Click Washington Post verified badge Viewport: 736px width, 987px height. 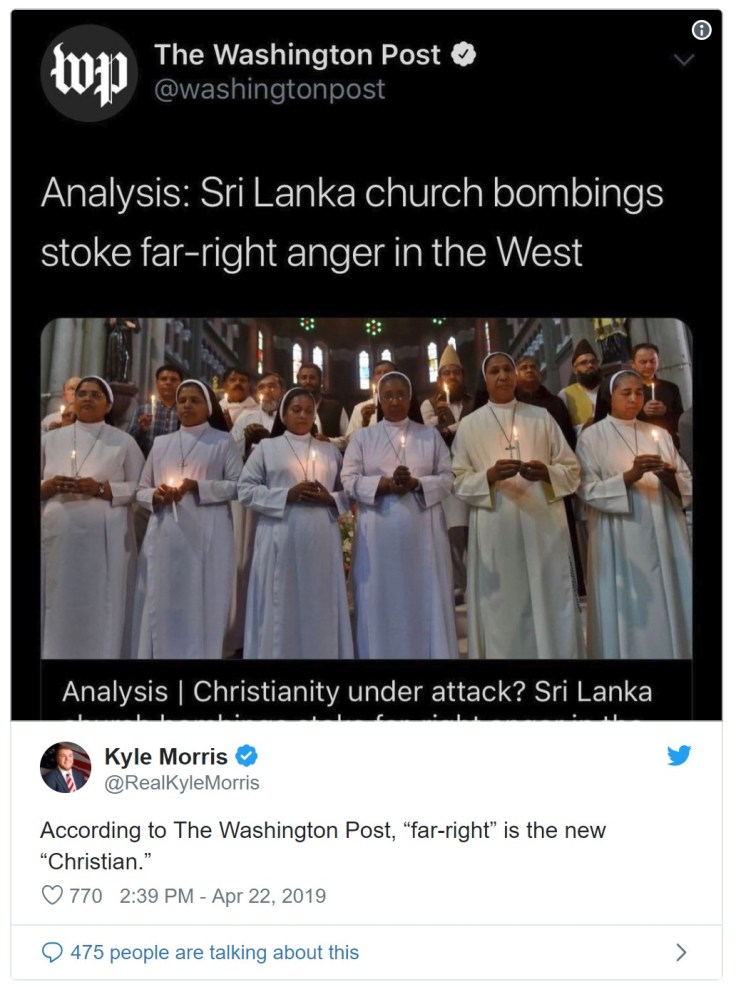[463, 55]
